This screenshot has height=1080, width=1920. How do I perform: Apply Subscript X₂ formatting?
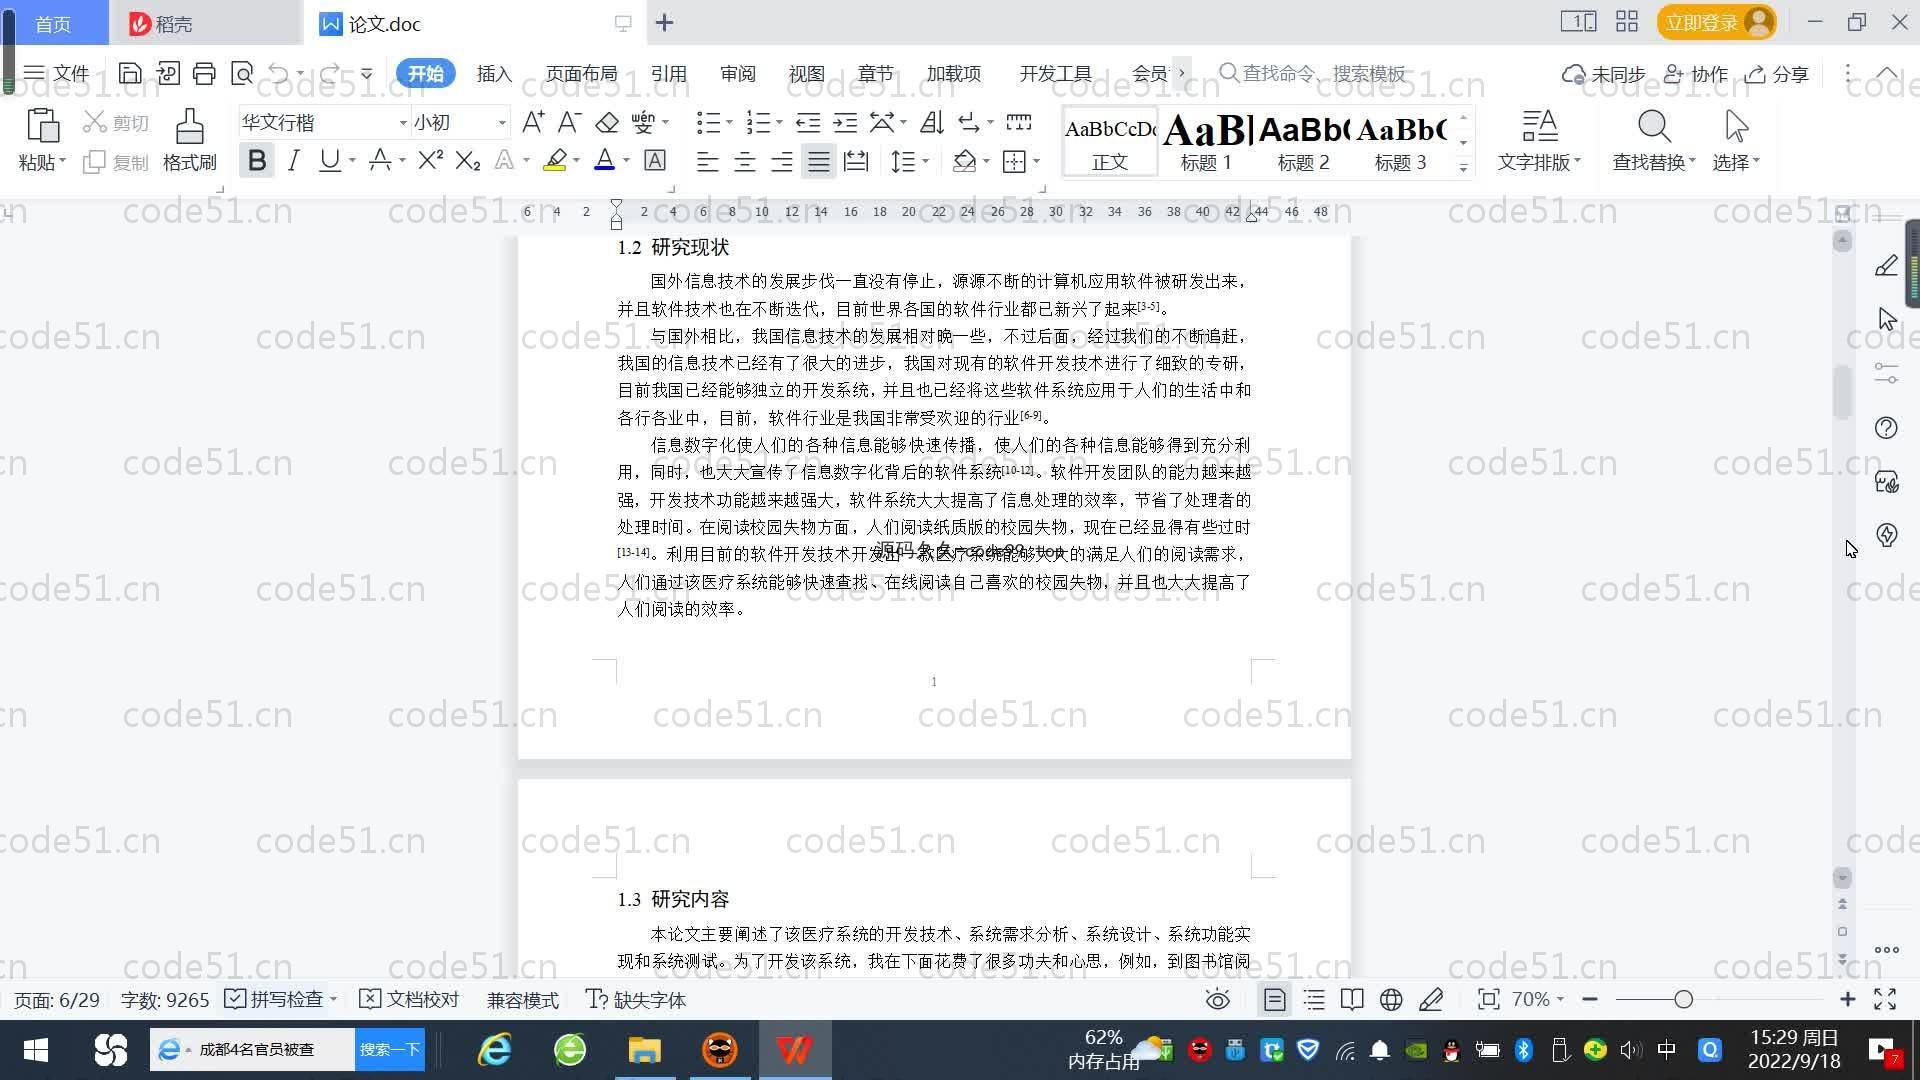467,160
